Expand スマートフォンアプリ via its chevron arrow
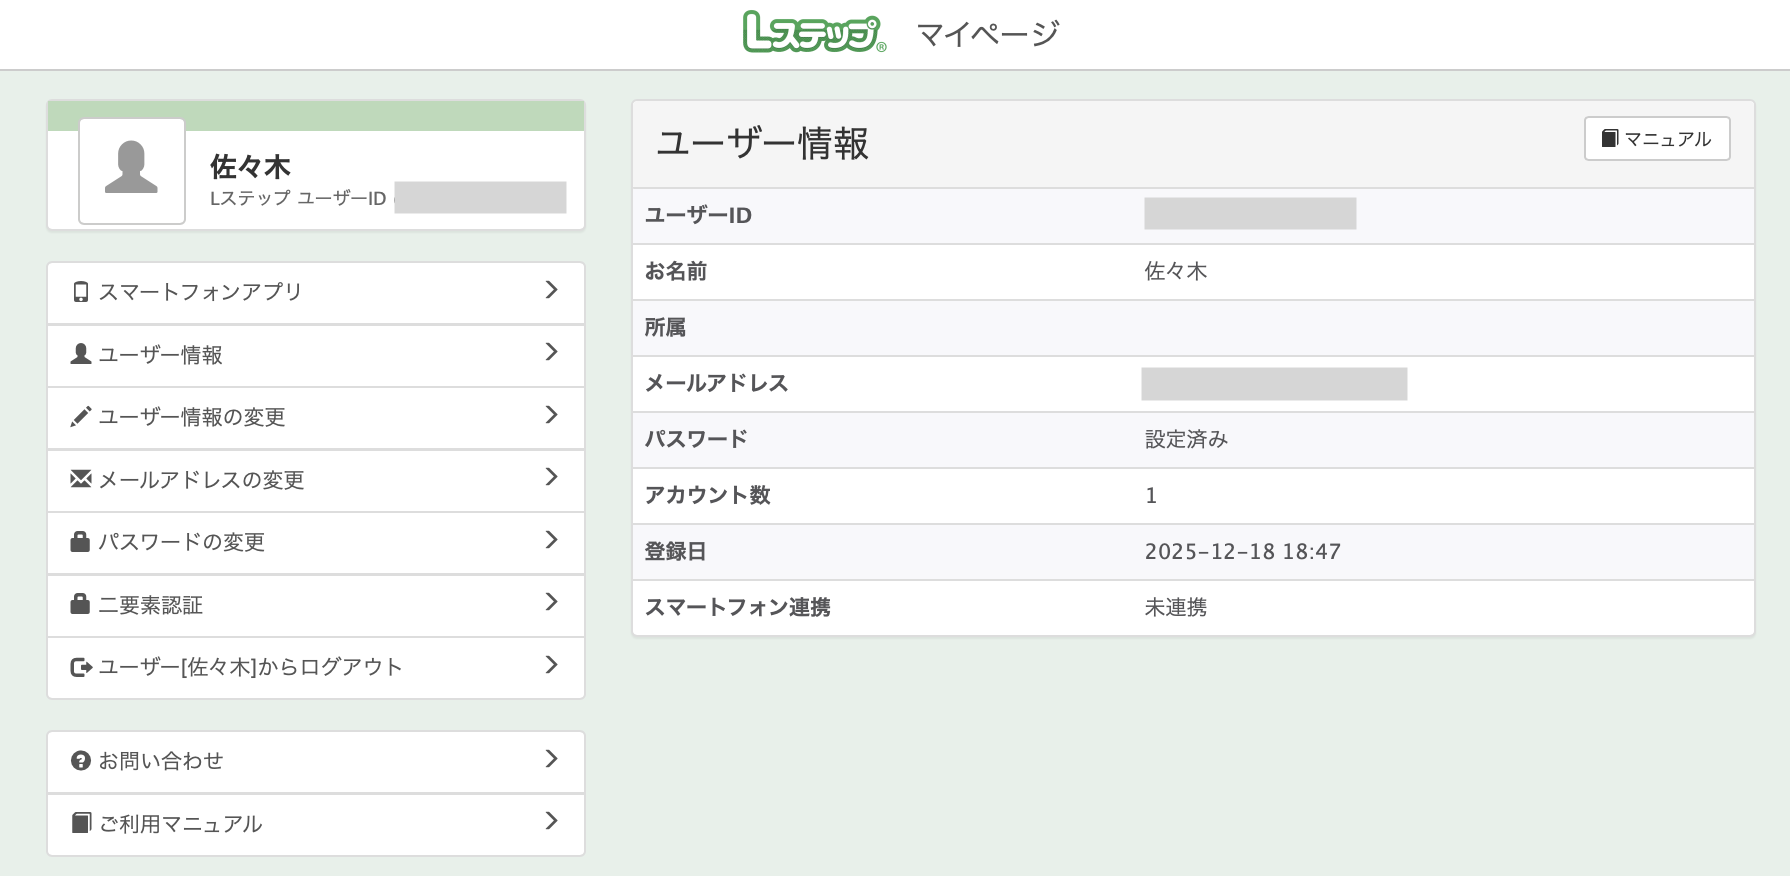Screen dimensions: 1790x876 (551, 290)
